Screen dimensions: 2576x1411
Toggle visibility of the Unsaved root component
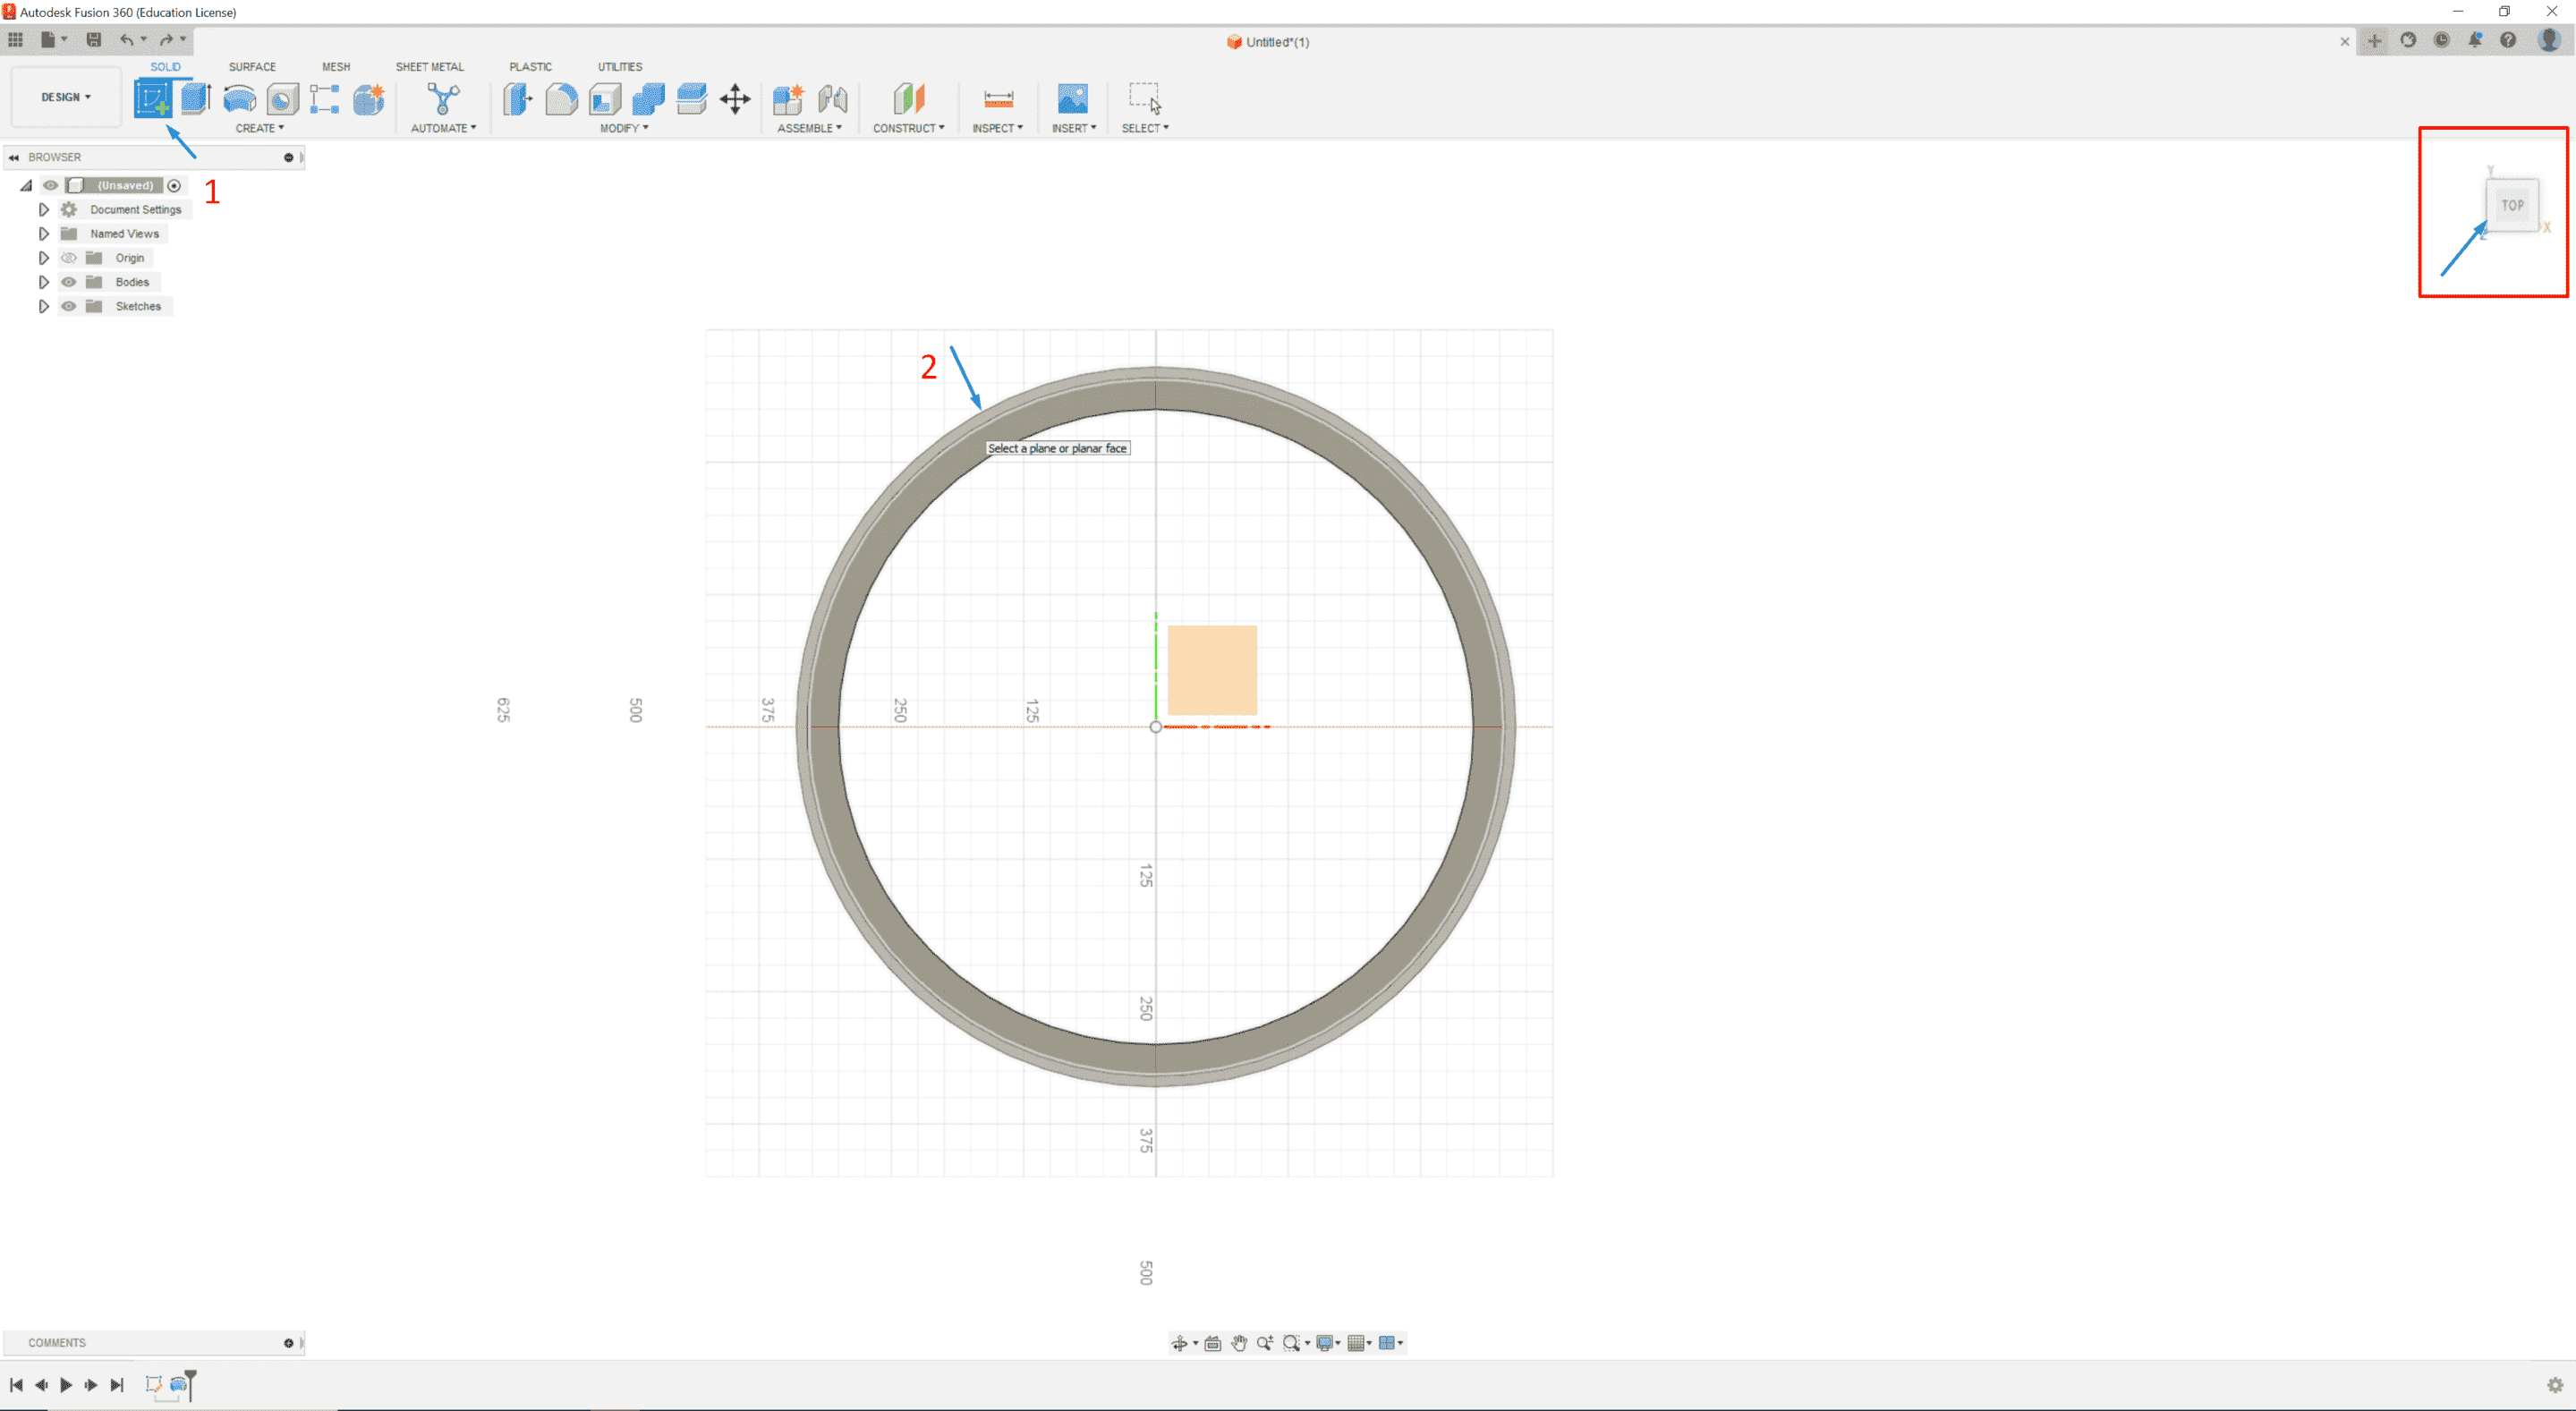(50, 185)
